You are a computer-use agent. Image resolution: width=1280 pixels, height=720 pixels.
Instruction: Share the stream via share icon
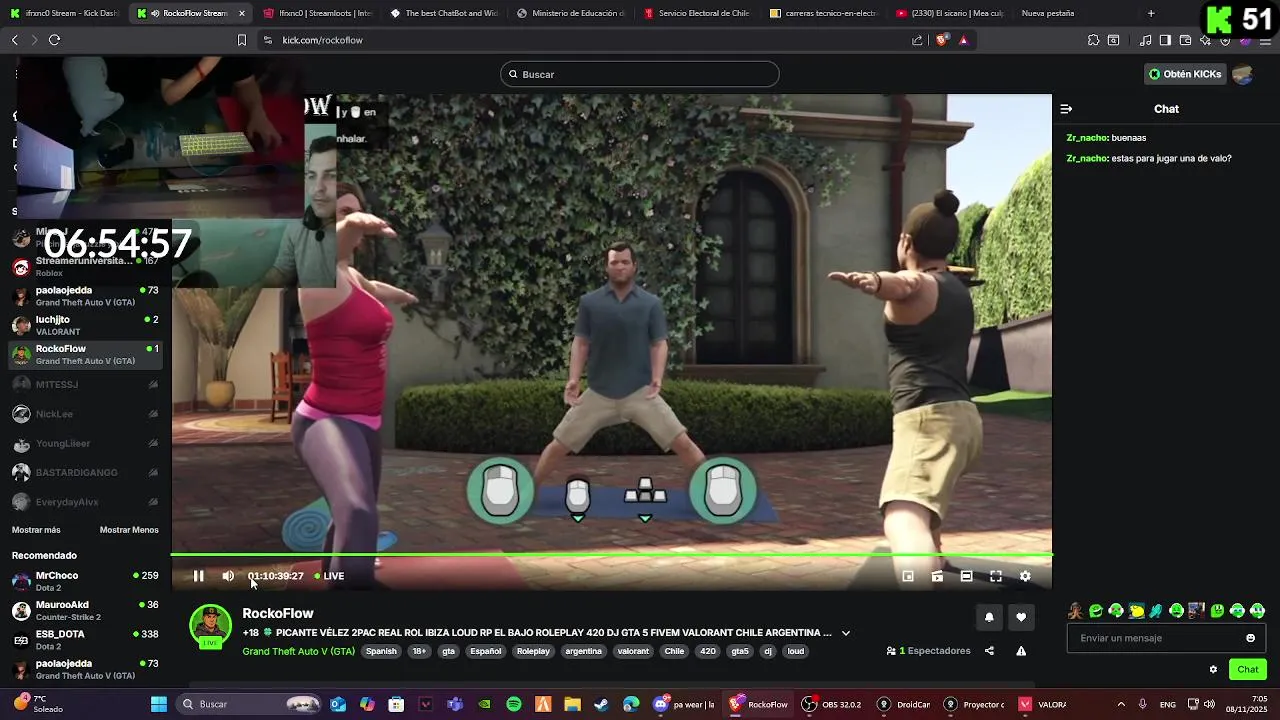[989, 651]
